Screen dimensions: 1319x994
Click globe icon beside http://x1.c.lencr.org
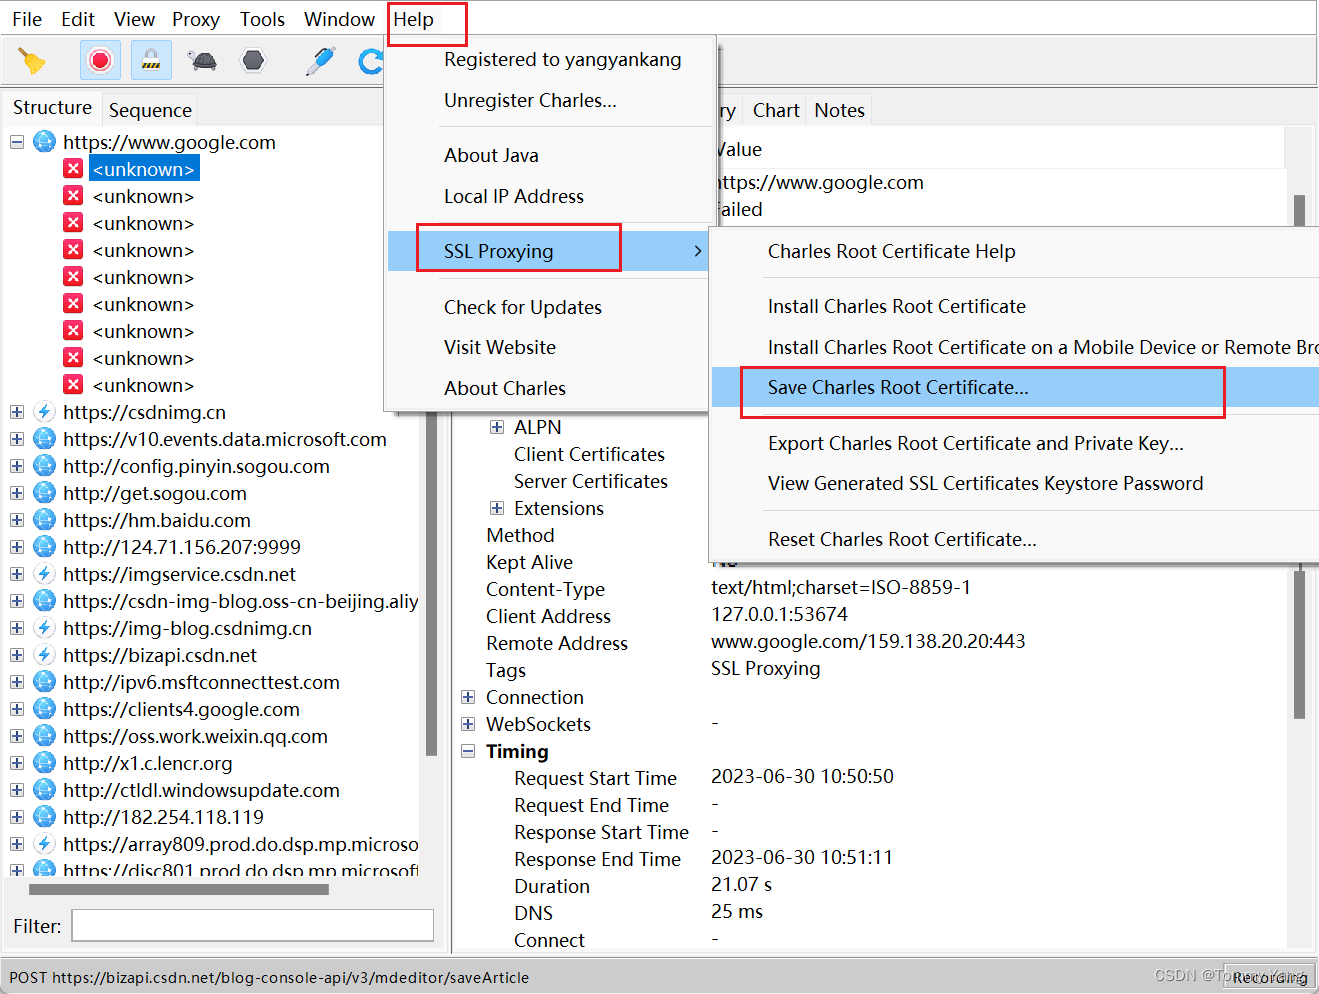pyautogui.click(x=44, y=763)
